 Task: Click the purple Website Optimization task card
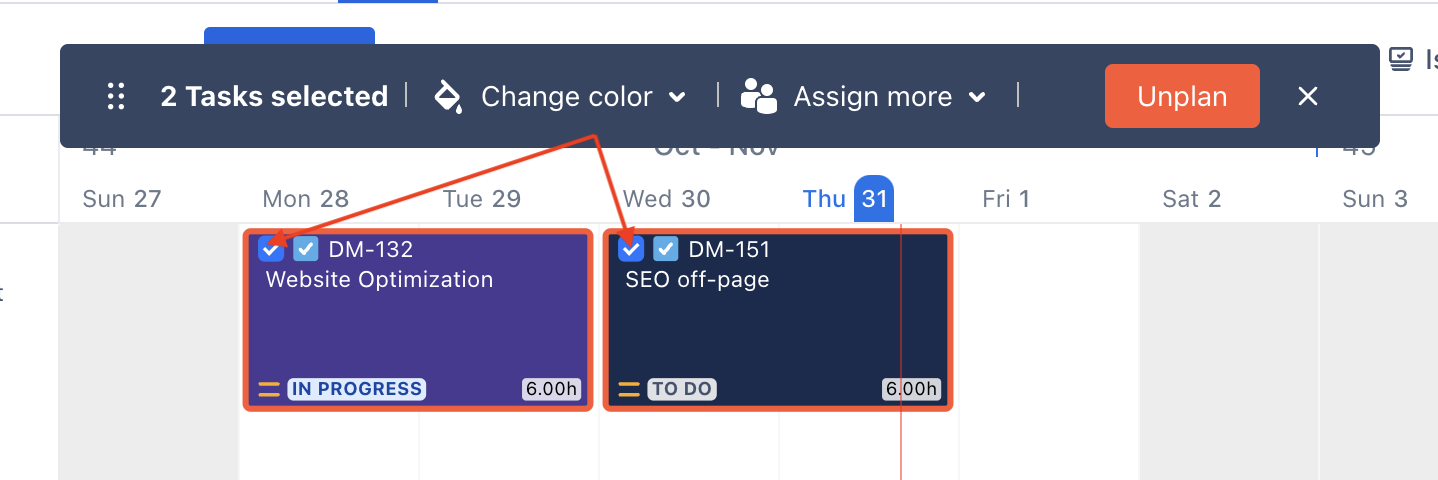pyautogui.click(x=418, y=330)
